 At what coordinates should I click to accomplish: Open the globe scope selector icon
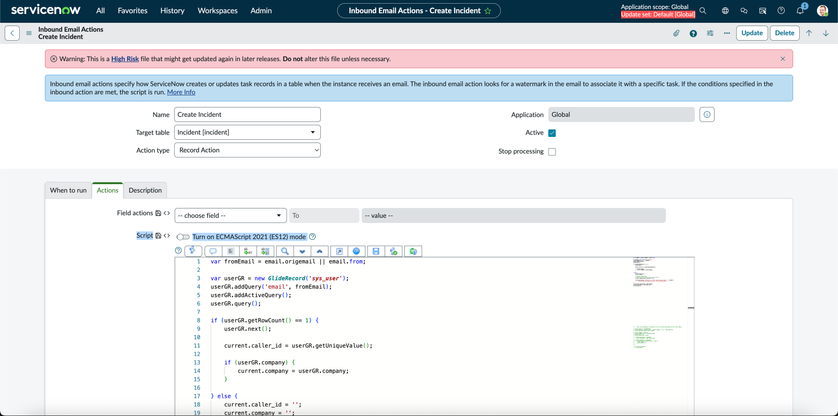point(725,11)
